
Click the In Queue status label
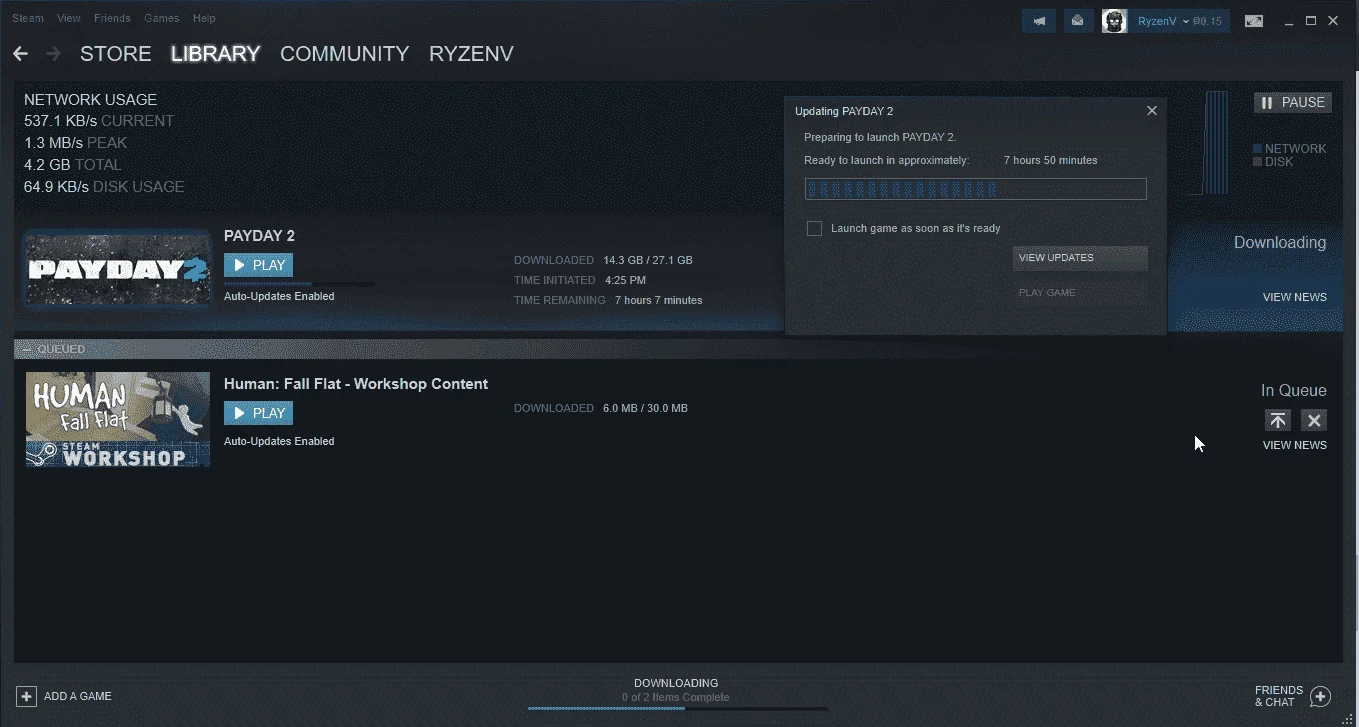pyautogui.click(x=1294, y=390)
